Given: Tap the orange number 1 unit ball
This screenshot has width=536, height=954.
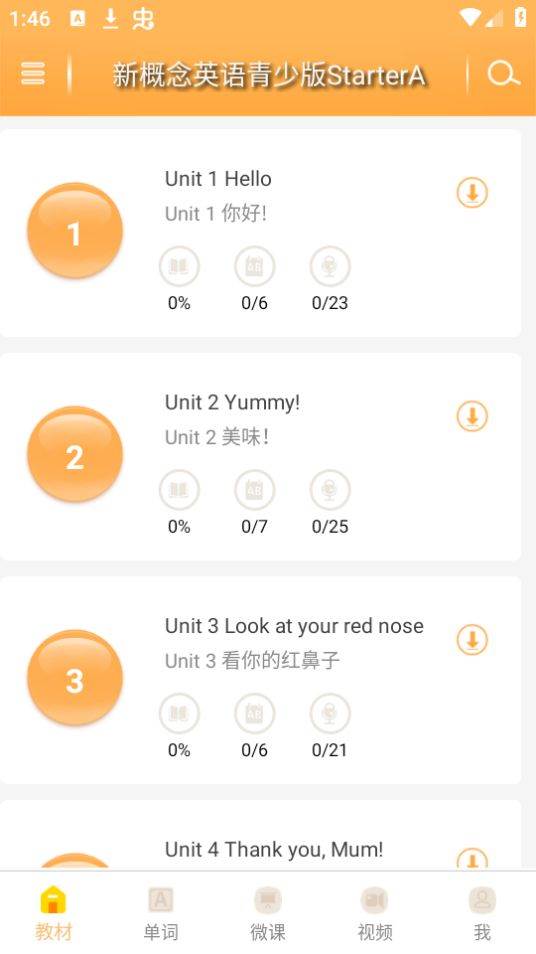Looking at the screenshot, I should 75,231.
